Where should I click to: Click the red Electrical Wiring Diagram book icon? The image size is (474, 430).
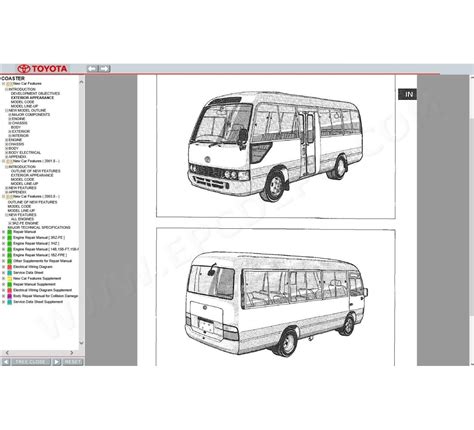(x=10, y=267)
